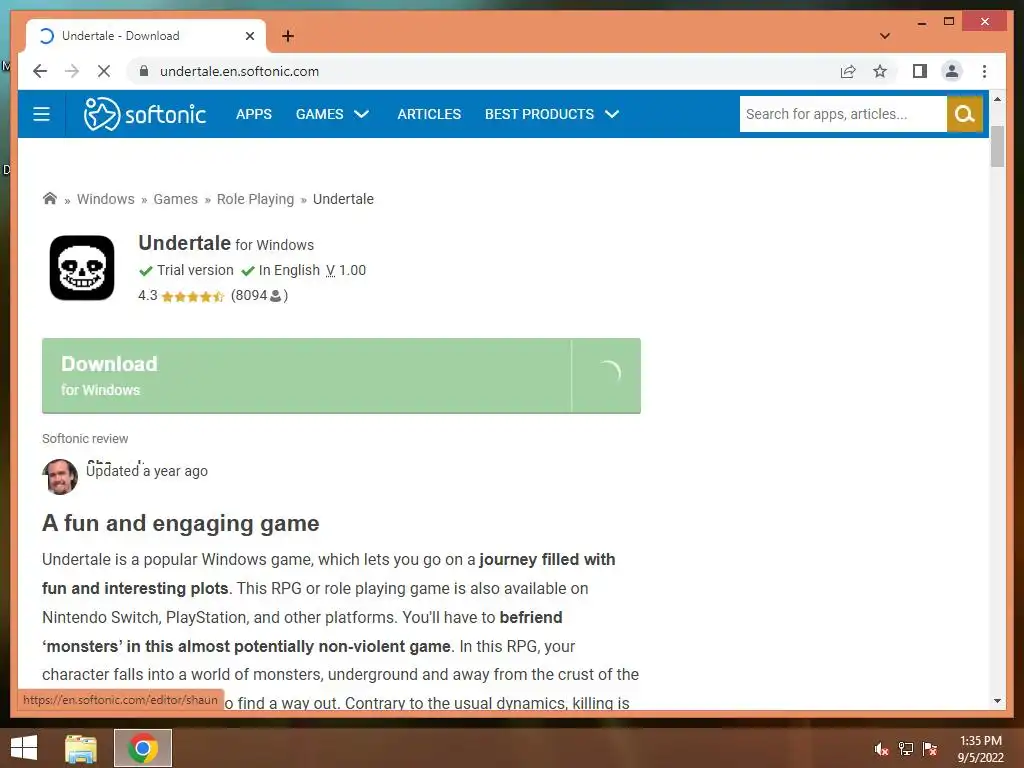Click the Softonic logo
1024x768 pixels.
click(144, 114)
